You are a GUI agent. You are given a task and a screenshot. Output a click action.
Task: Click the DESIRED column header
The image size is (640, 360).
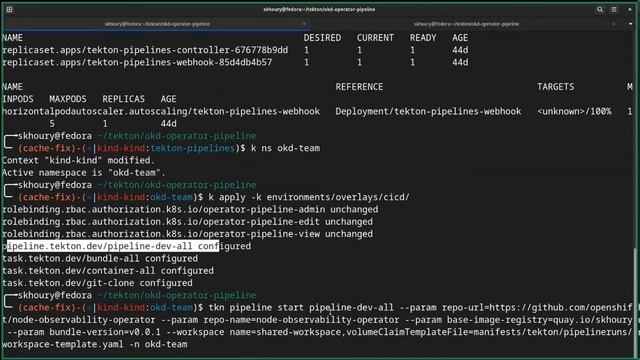pos(322,38)
